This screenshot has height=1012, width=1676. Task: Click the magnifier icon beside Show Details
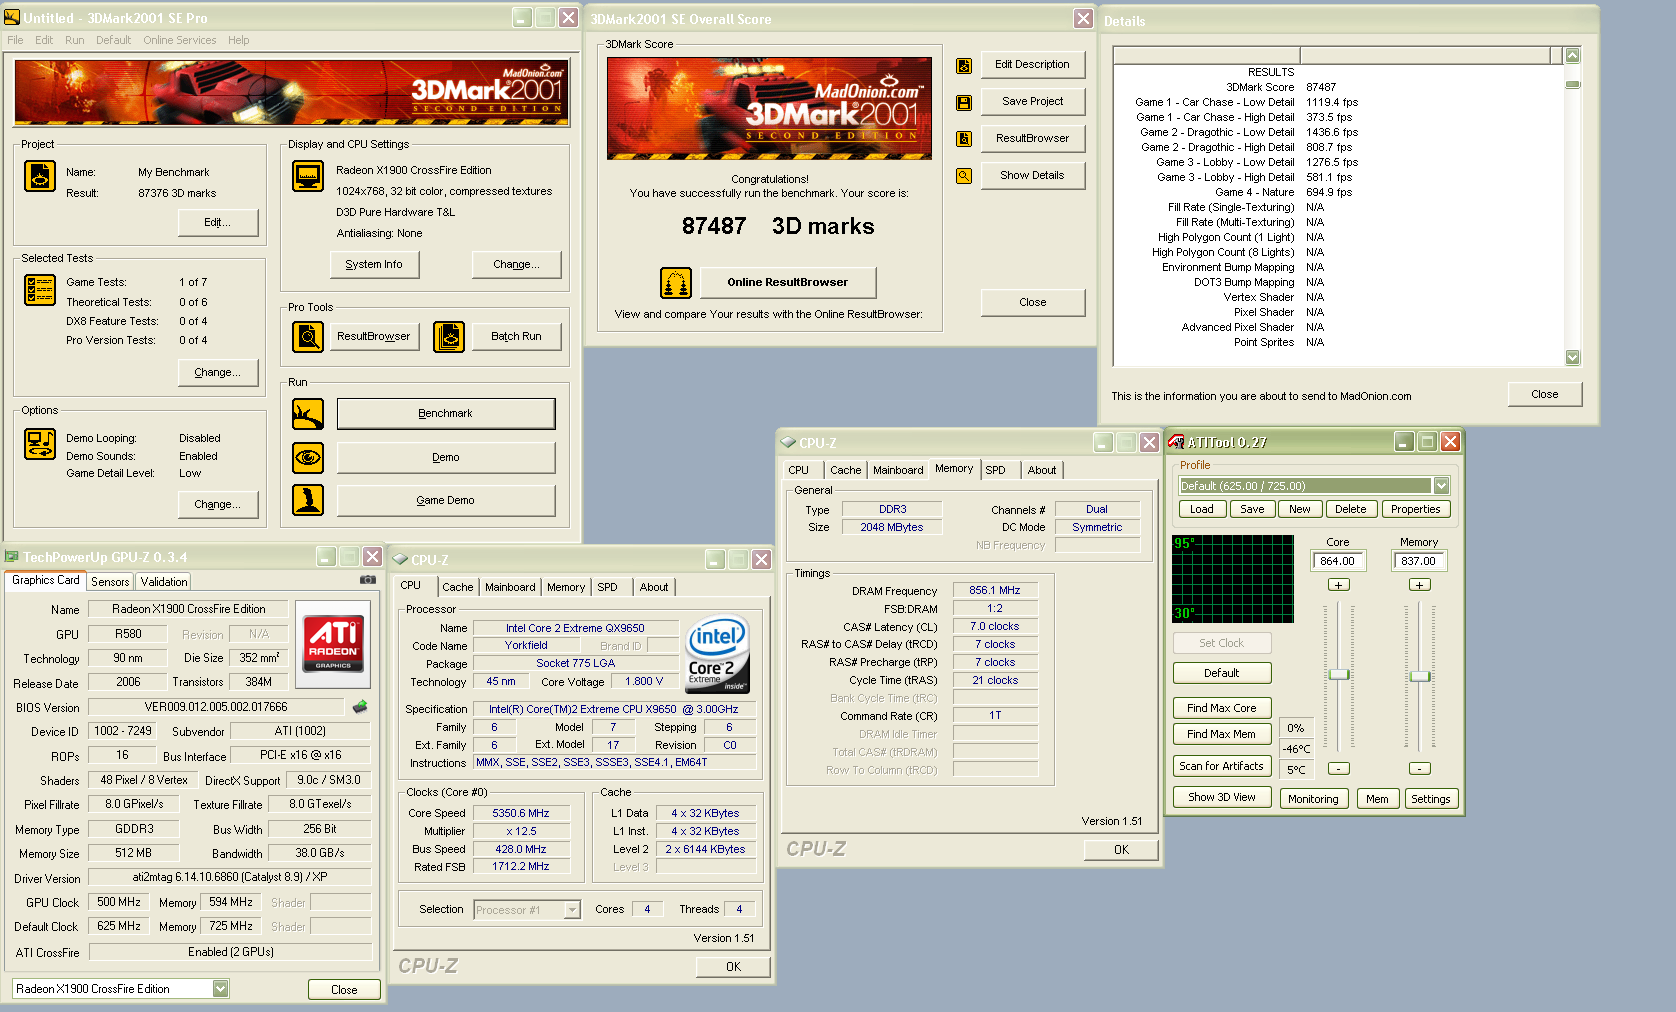coord(964,176)
